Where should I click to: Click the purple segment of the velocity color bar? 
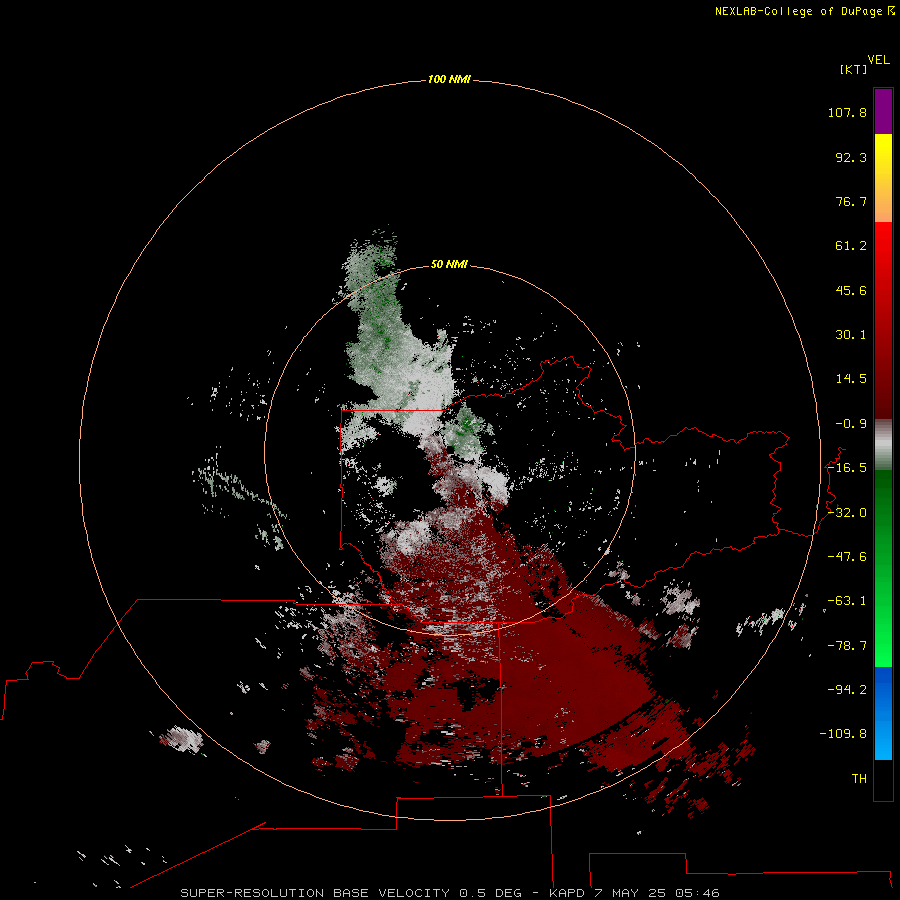(x=883, y=112)
